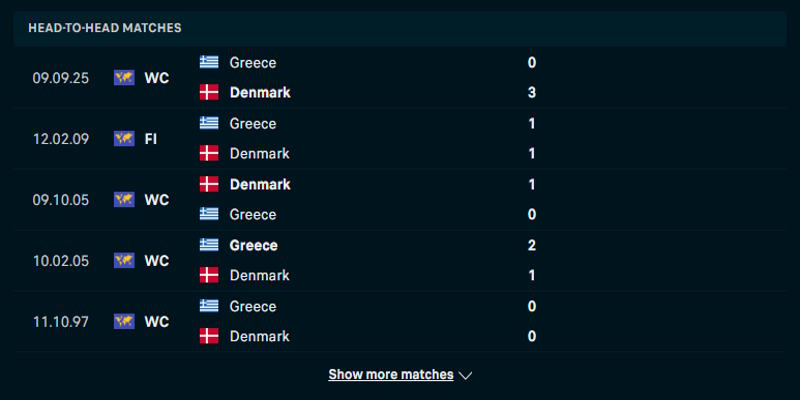Open Denmark team from 09.09.25 match
The image size is (800, 400).
coord(260,92)
